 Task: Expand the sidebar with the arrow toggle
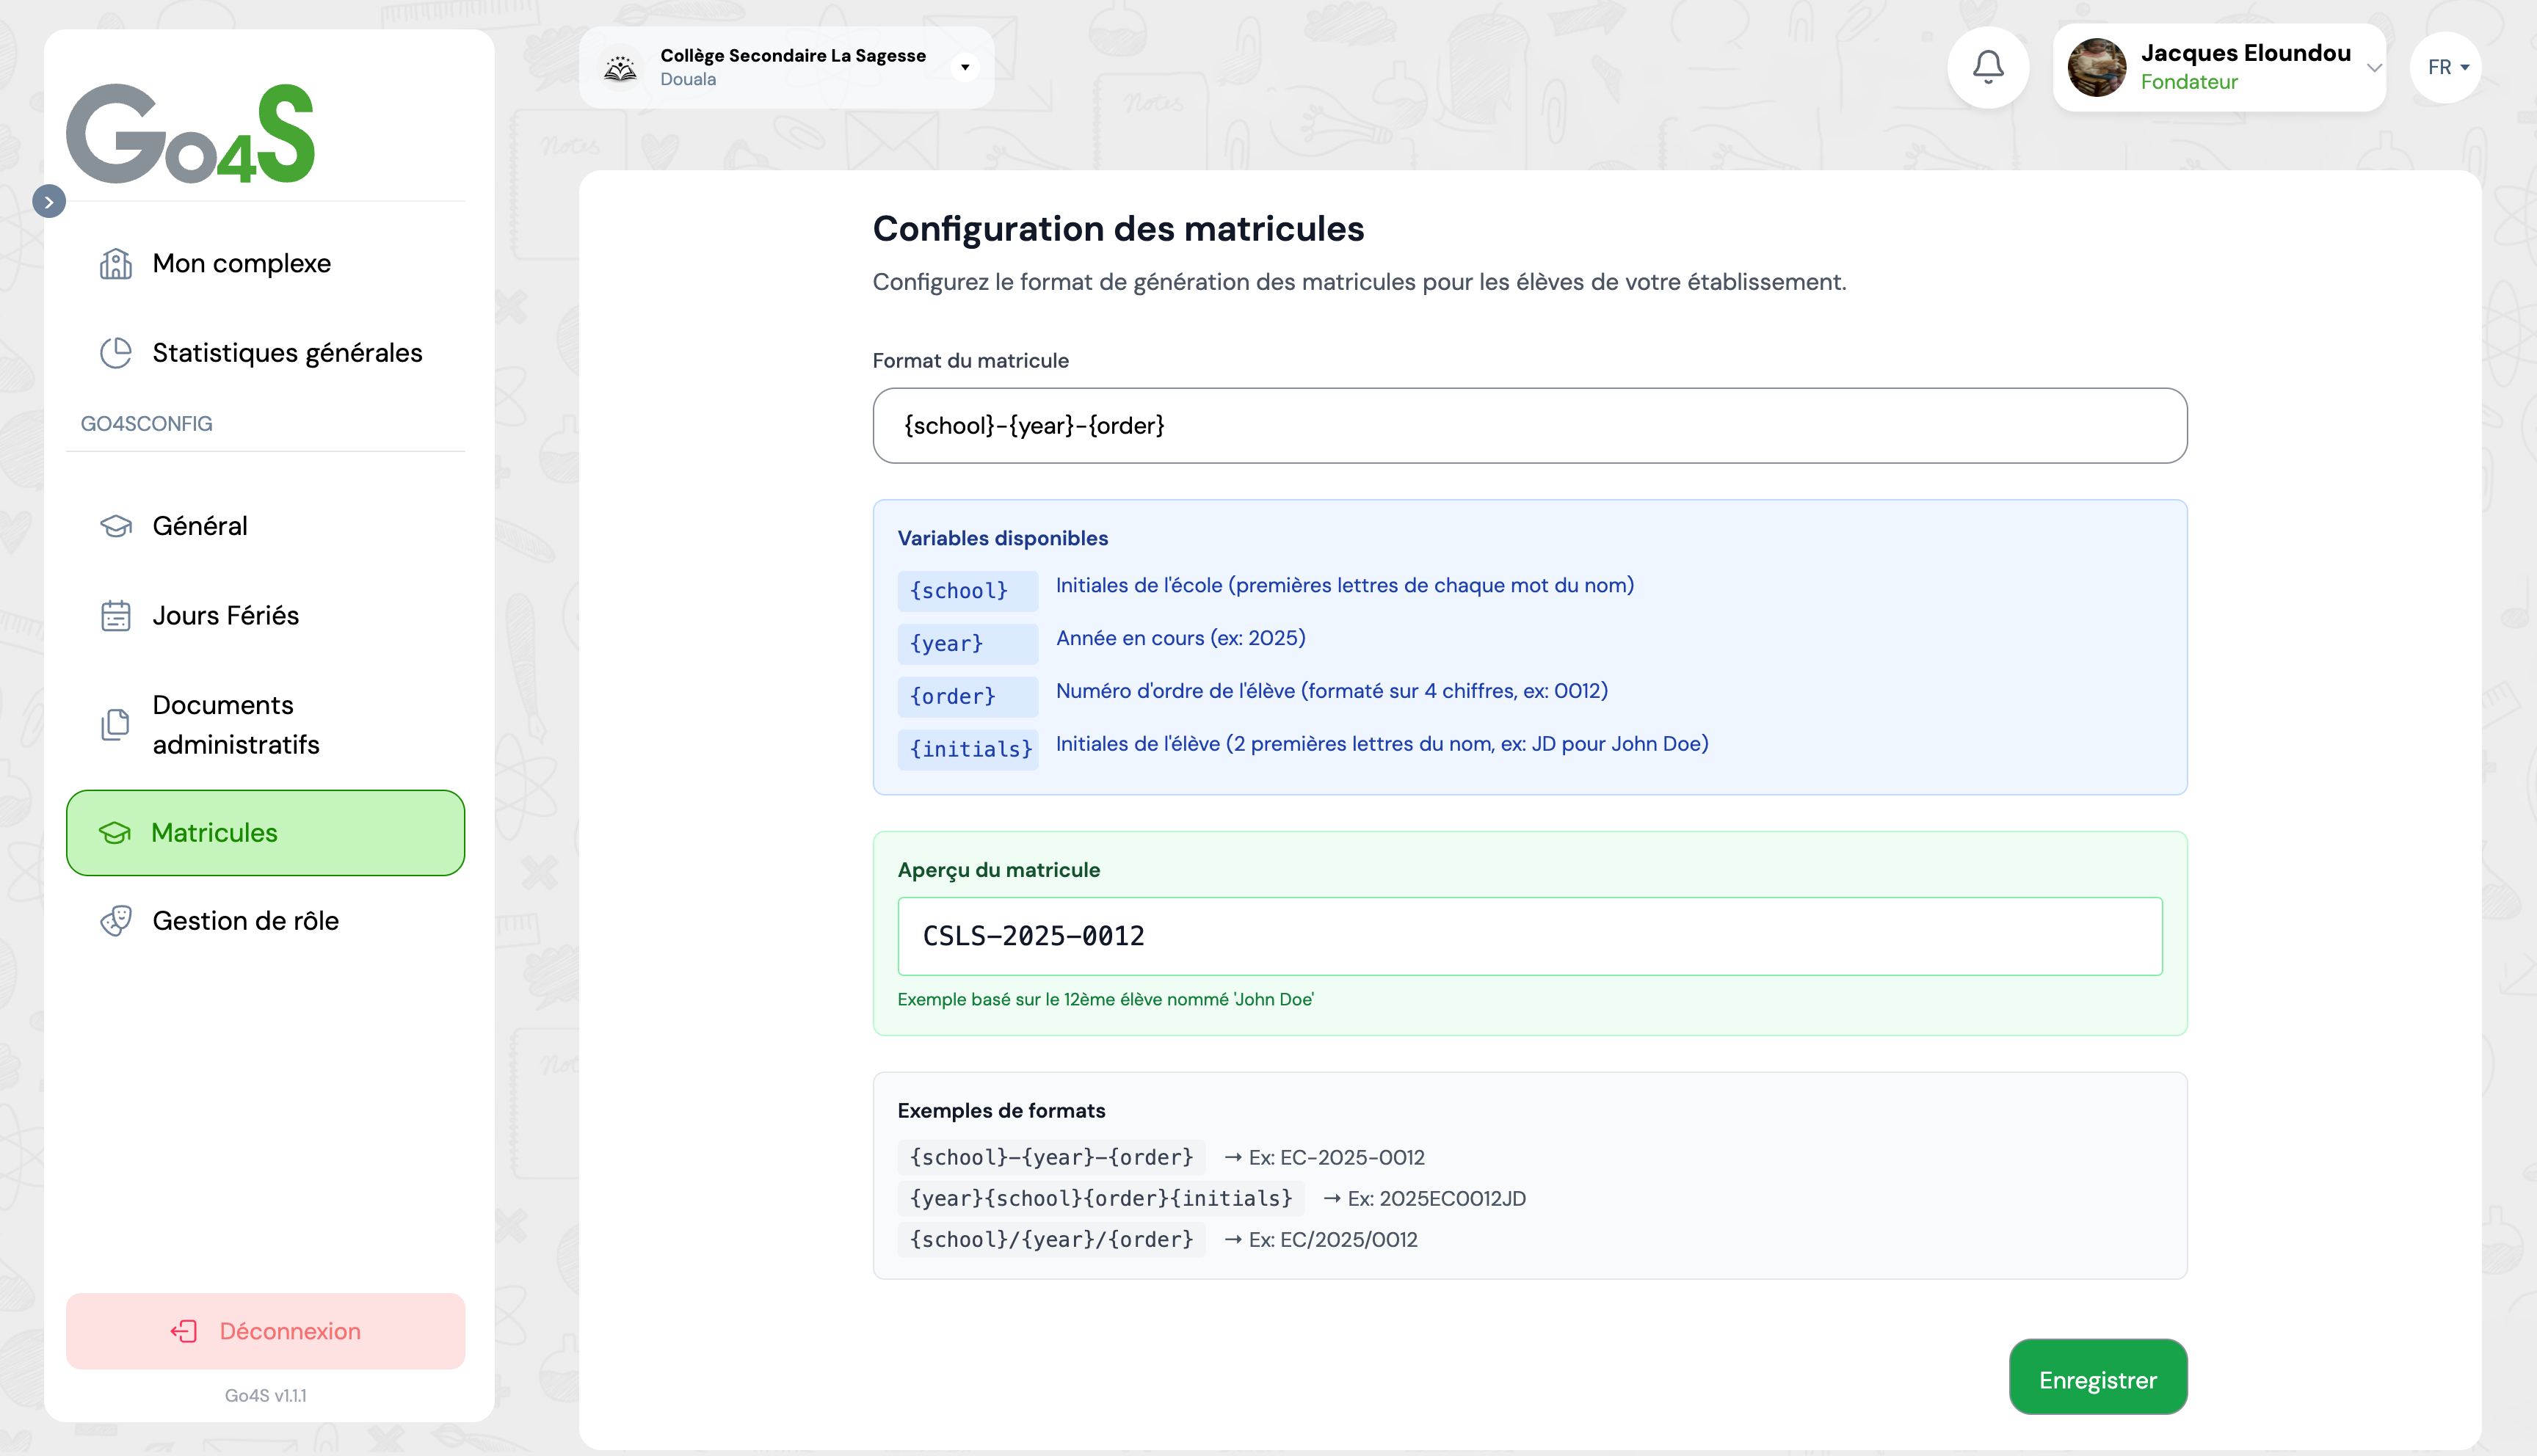(49, 202)
